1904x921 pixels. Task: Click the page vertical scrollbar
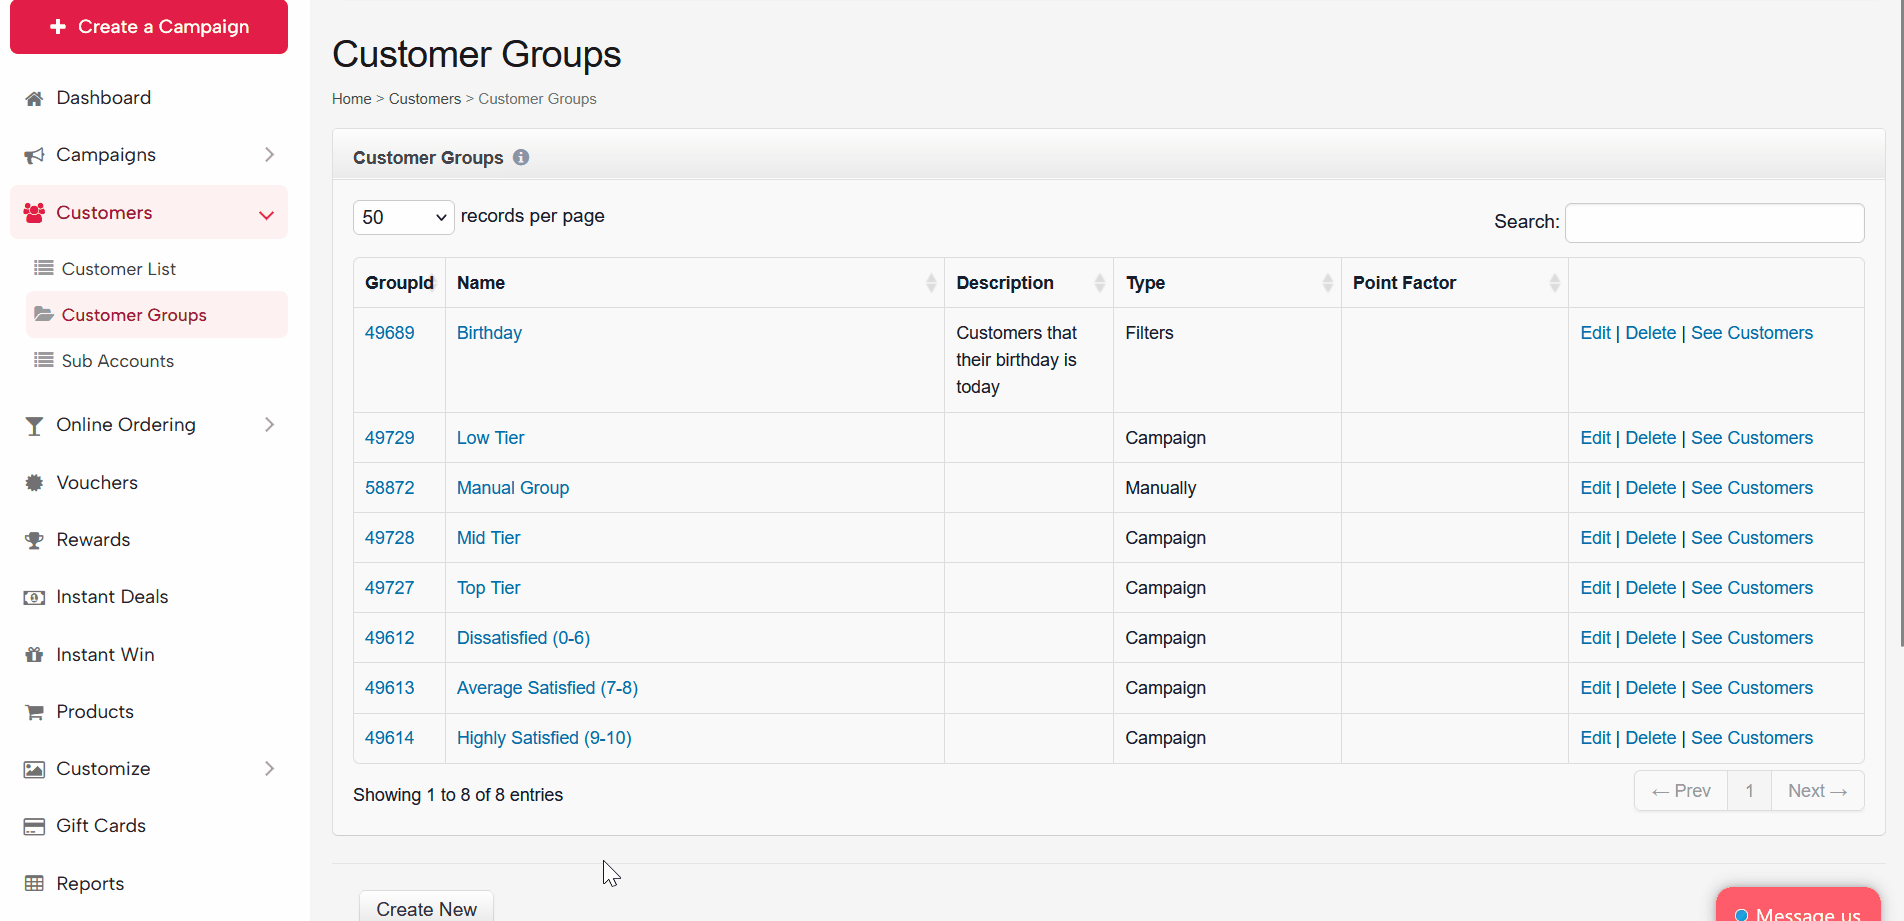pos(1900,322)
